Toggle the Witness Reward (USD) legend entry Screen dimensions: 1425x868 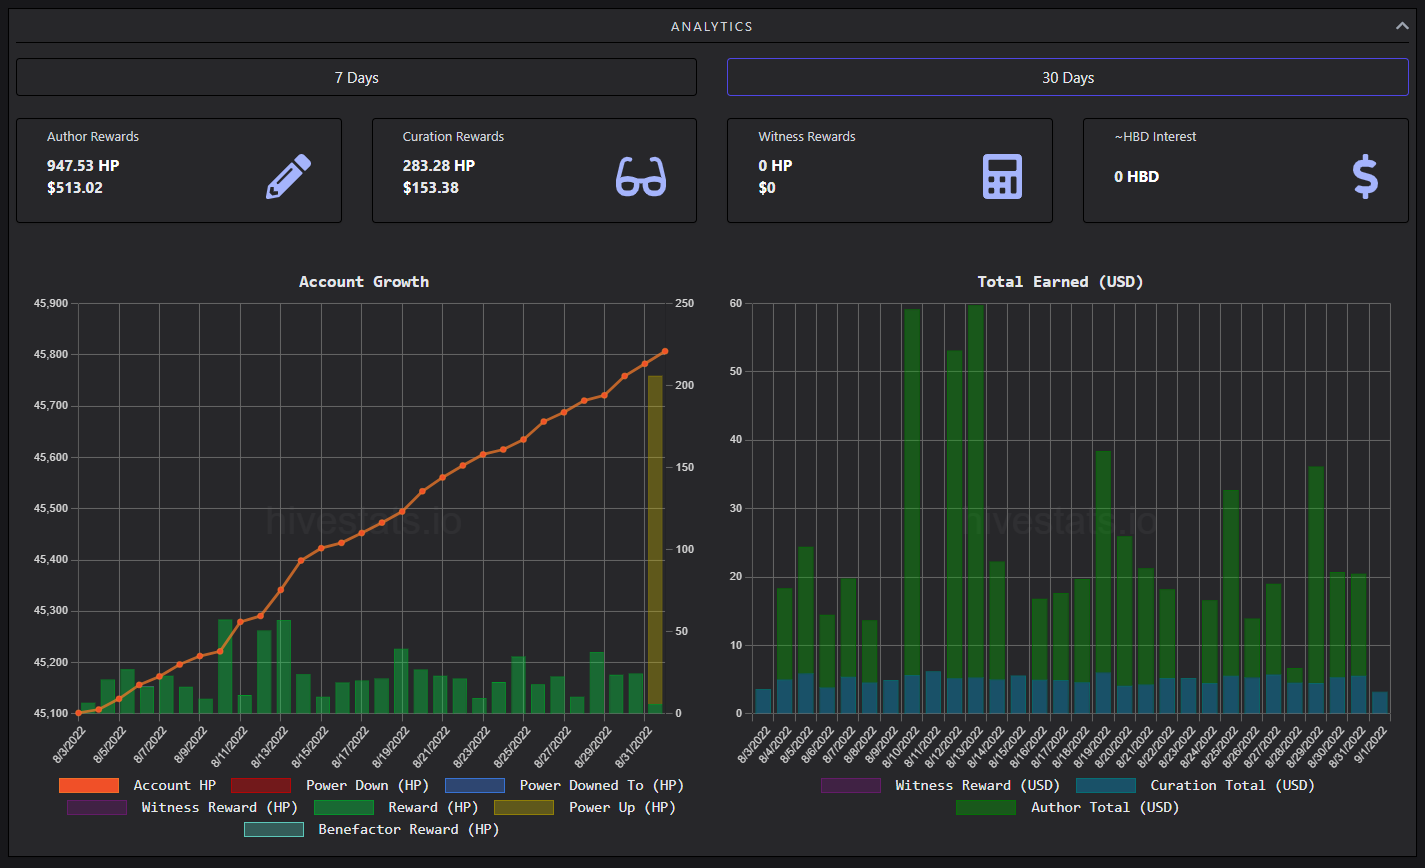pos(940,785)
